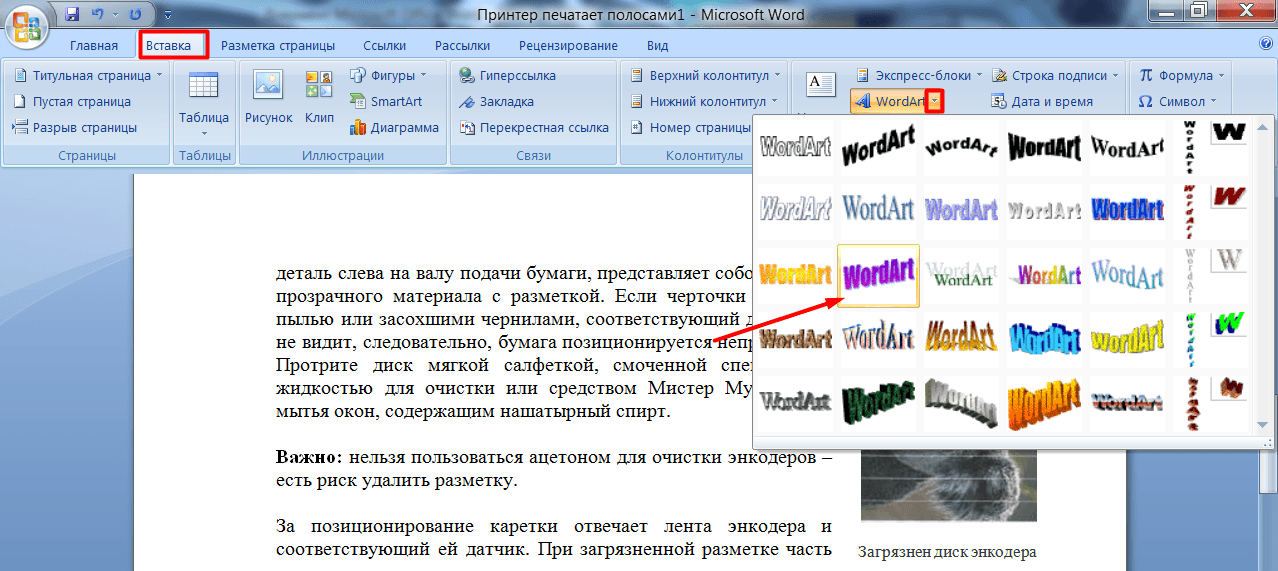Image resolution: width=1278 pixels, height=571 pixels.
Task: Expand the WordArt dropdown arrow
Action: tap(934, 101)
